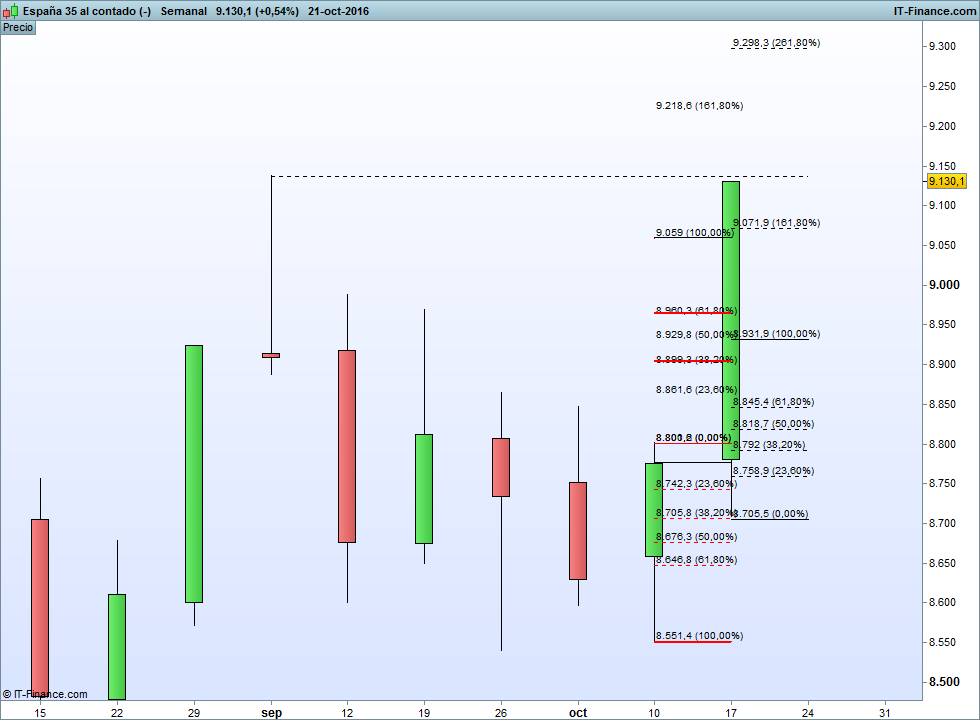The width and height of the screenshot is (980, 720).
Task: Click the green candle for week 17
Action: (x=731, y=321)
